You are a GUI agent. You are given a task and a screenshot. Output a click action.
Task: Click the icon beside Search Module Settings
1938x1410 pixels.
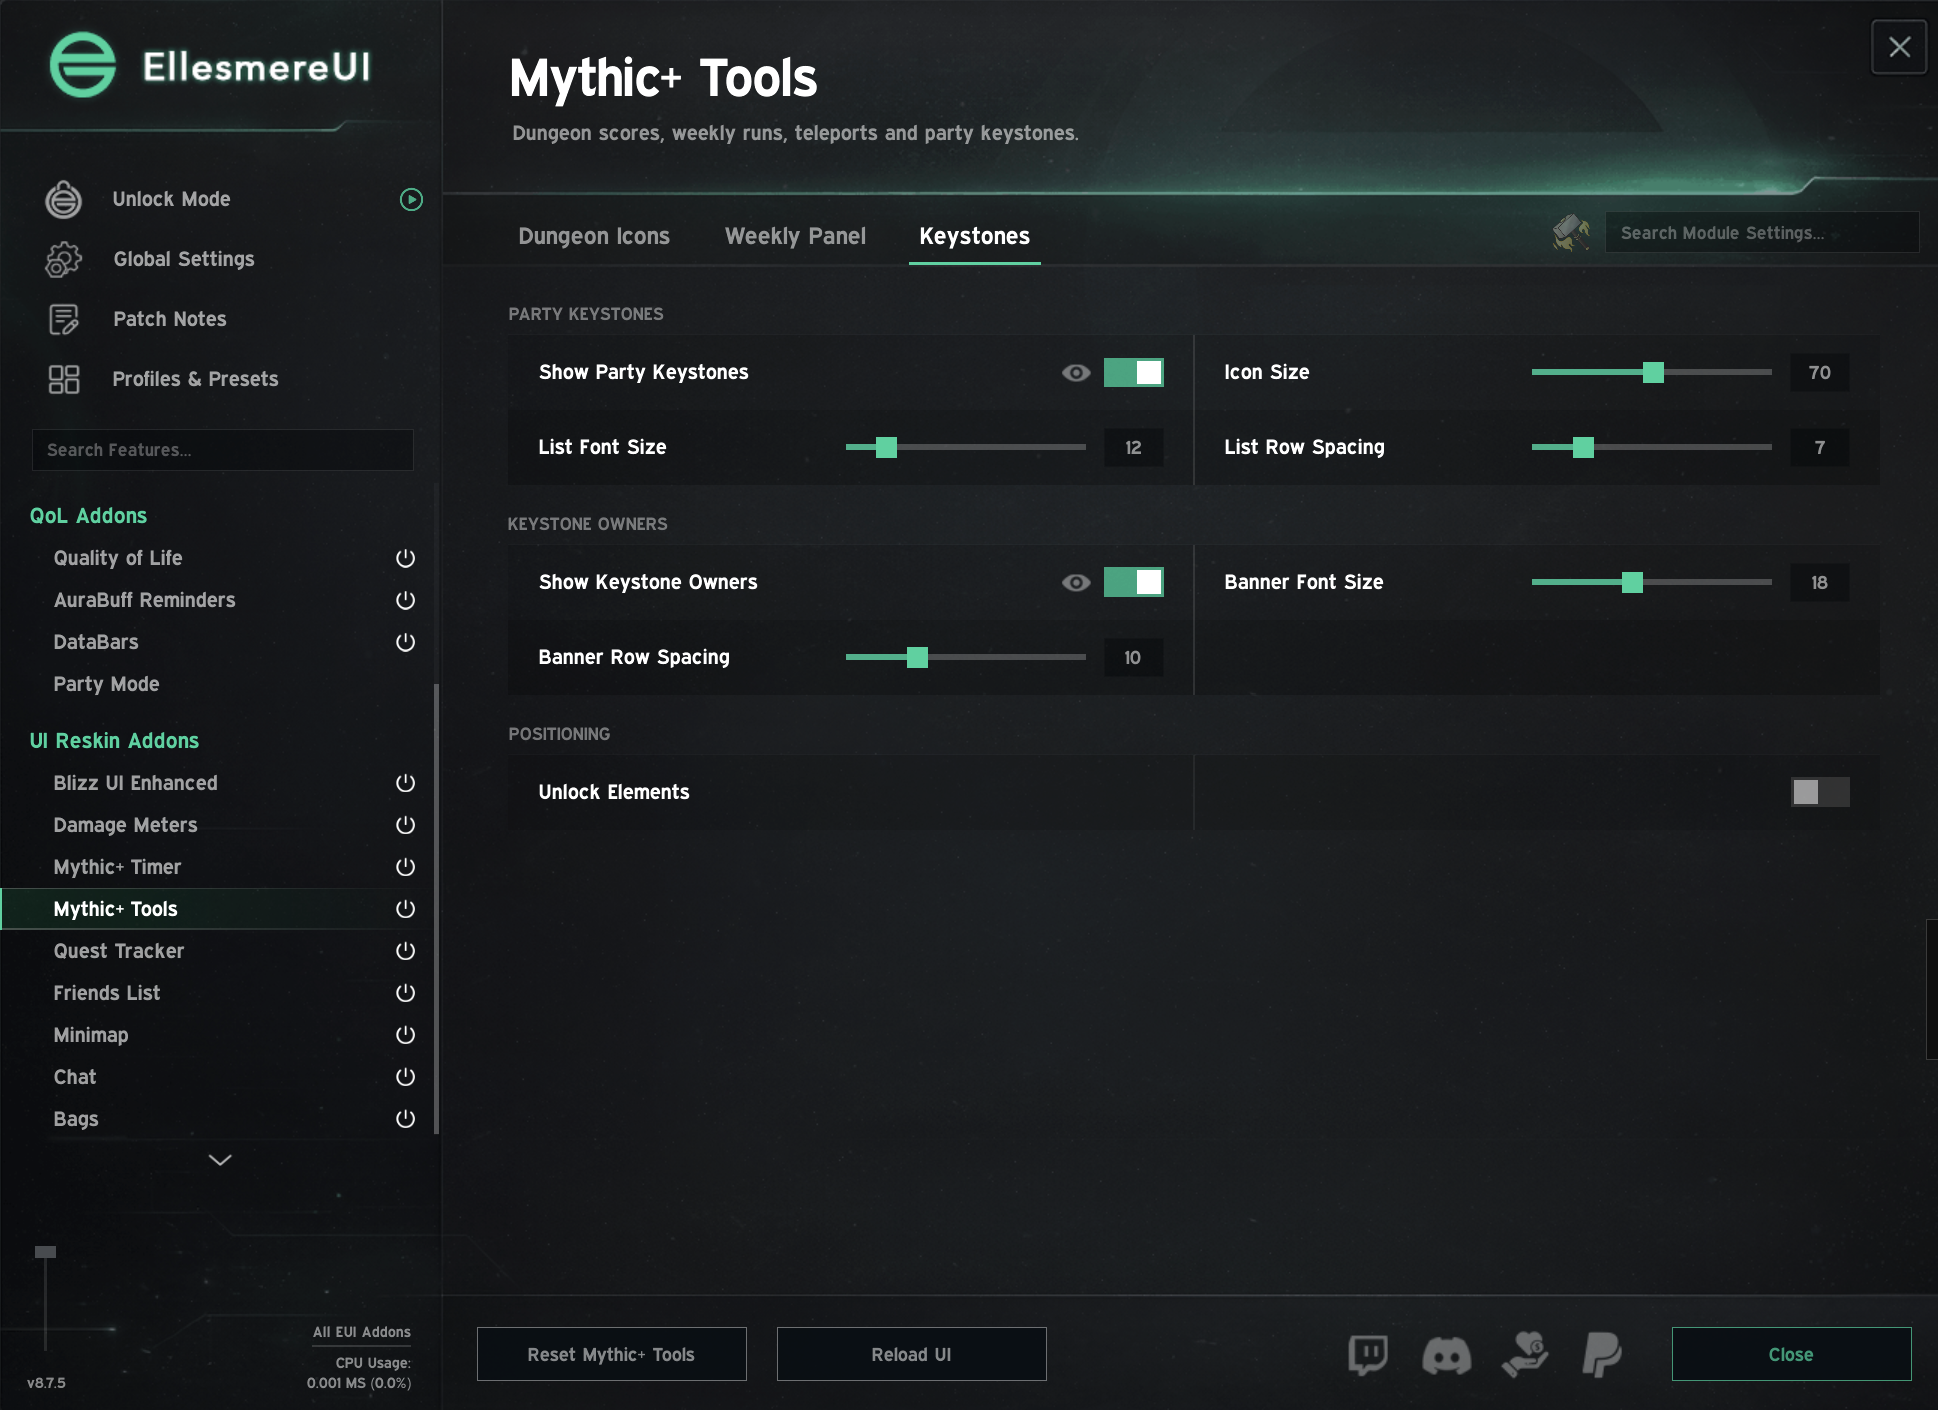(1571, 233)
